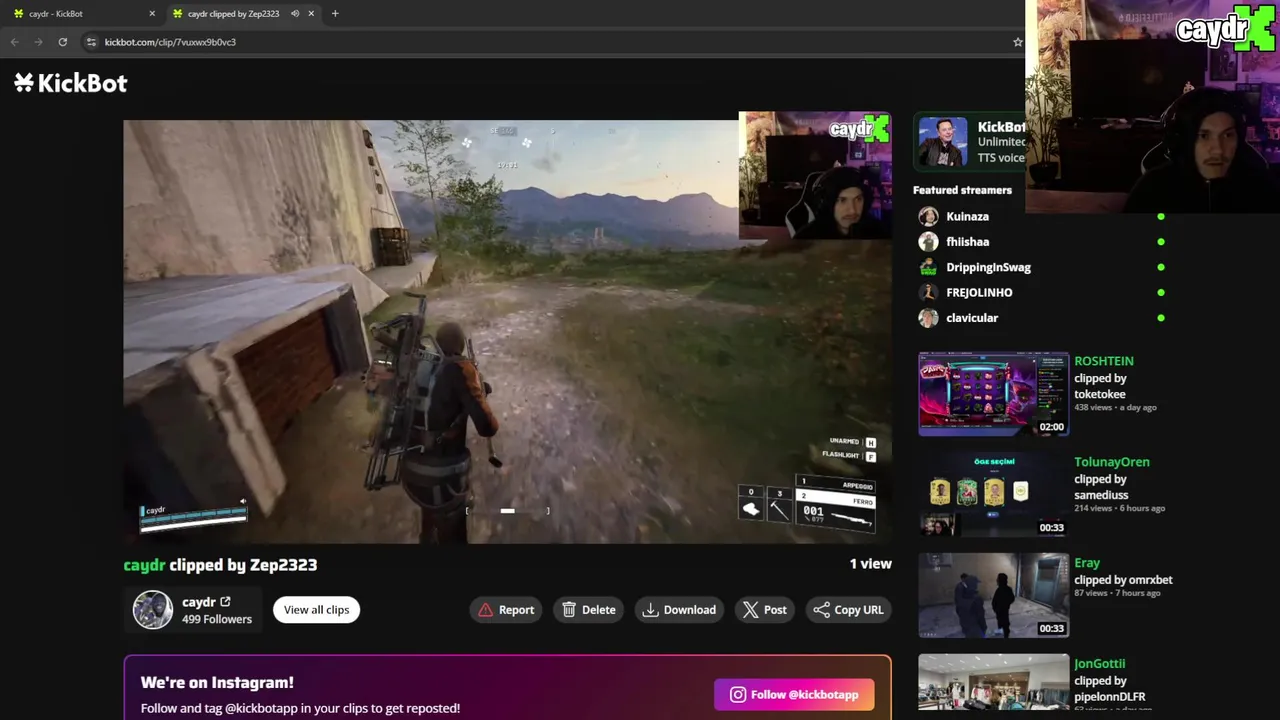Open featured streamer DrippingInSwag
Screen dimensions: 1280x720
(988, 267)
